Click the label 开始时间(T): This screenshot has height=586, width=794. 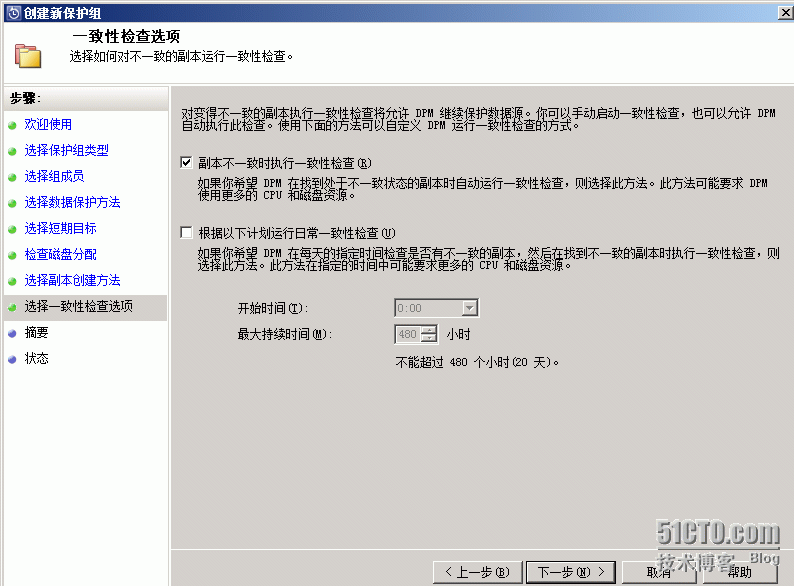tap(273, 308)
